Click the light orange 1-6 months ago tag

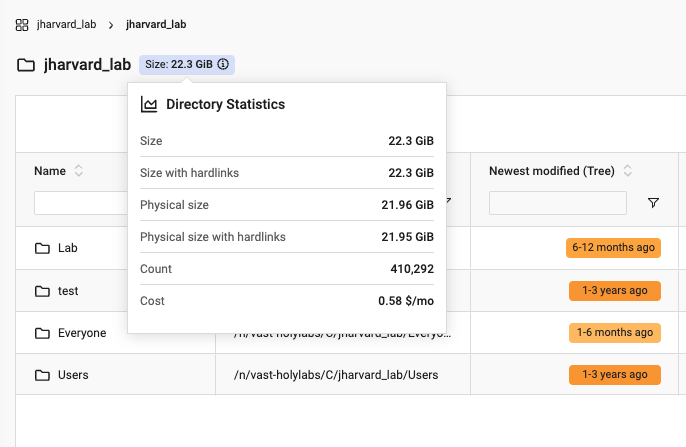(614, 333)
